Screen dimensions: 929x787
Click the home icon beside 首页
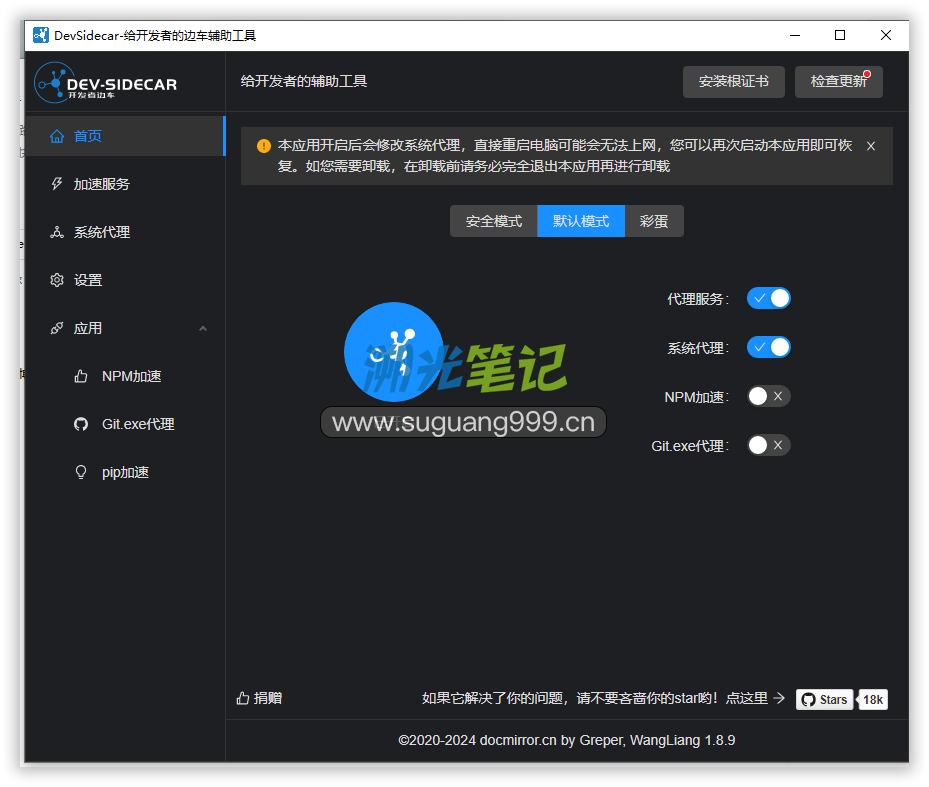[x=57, y=136]
